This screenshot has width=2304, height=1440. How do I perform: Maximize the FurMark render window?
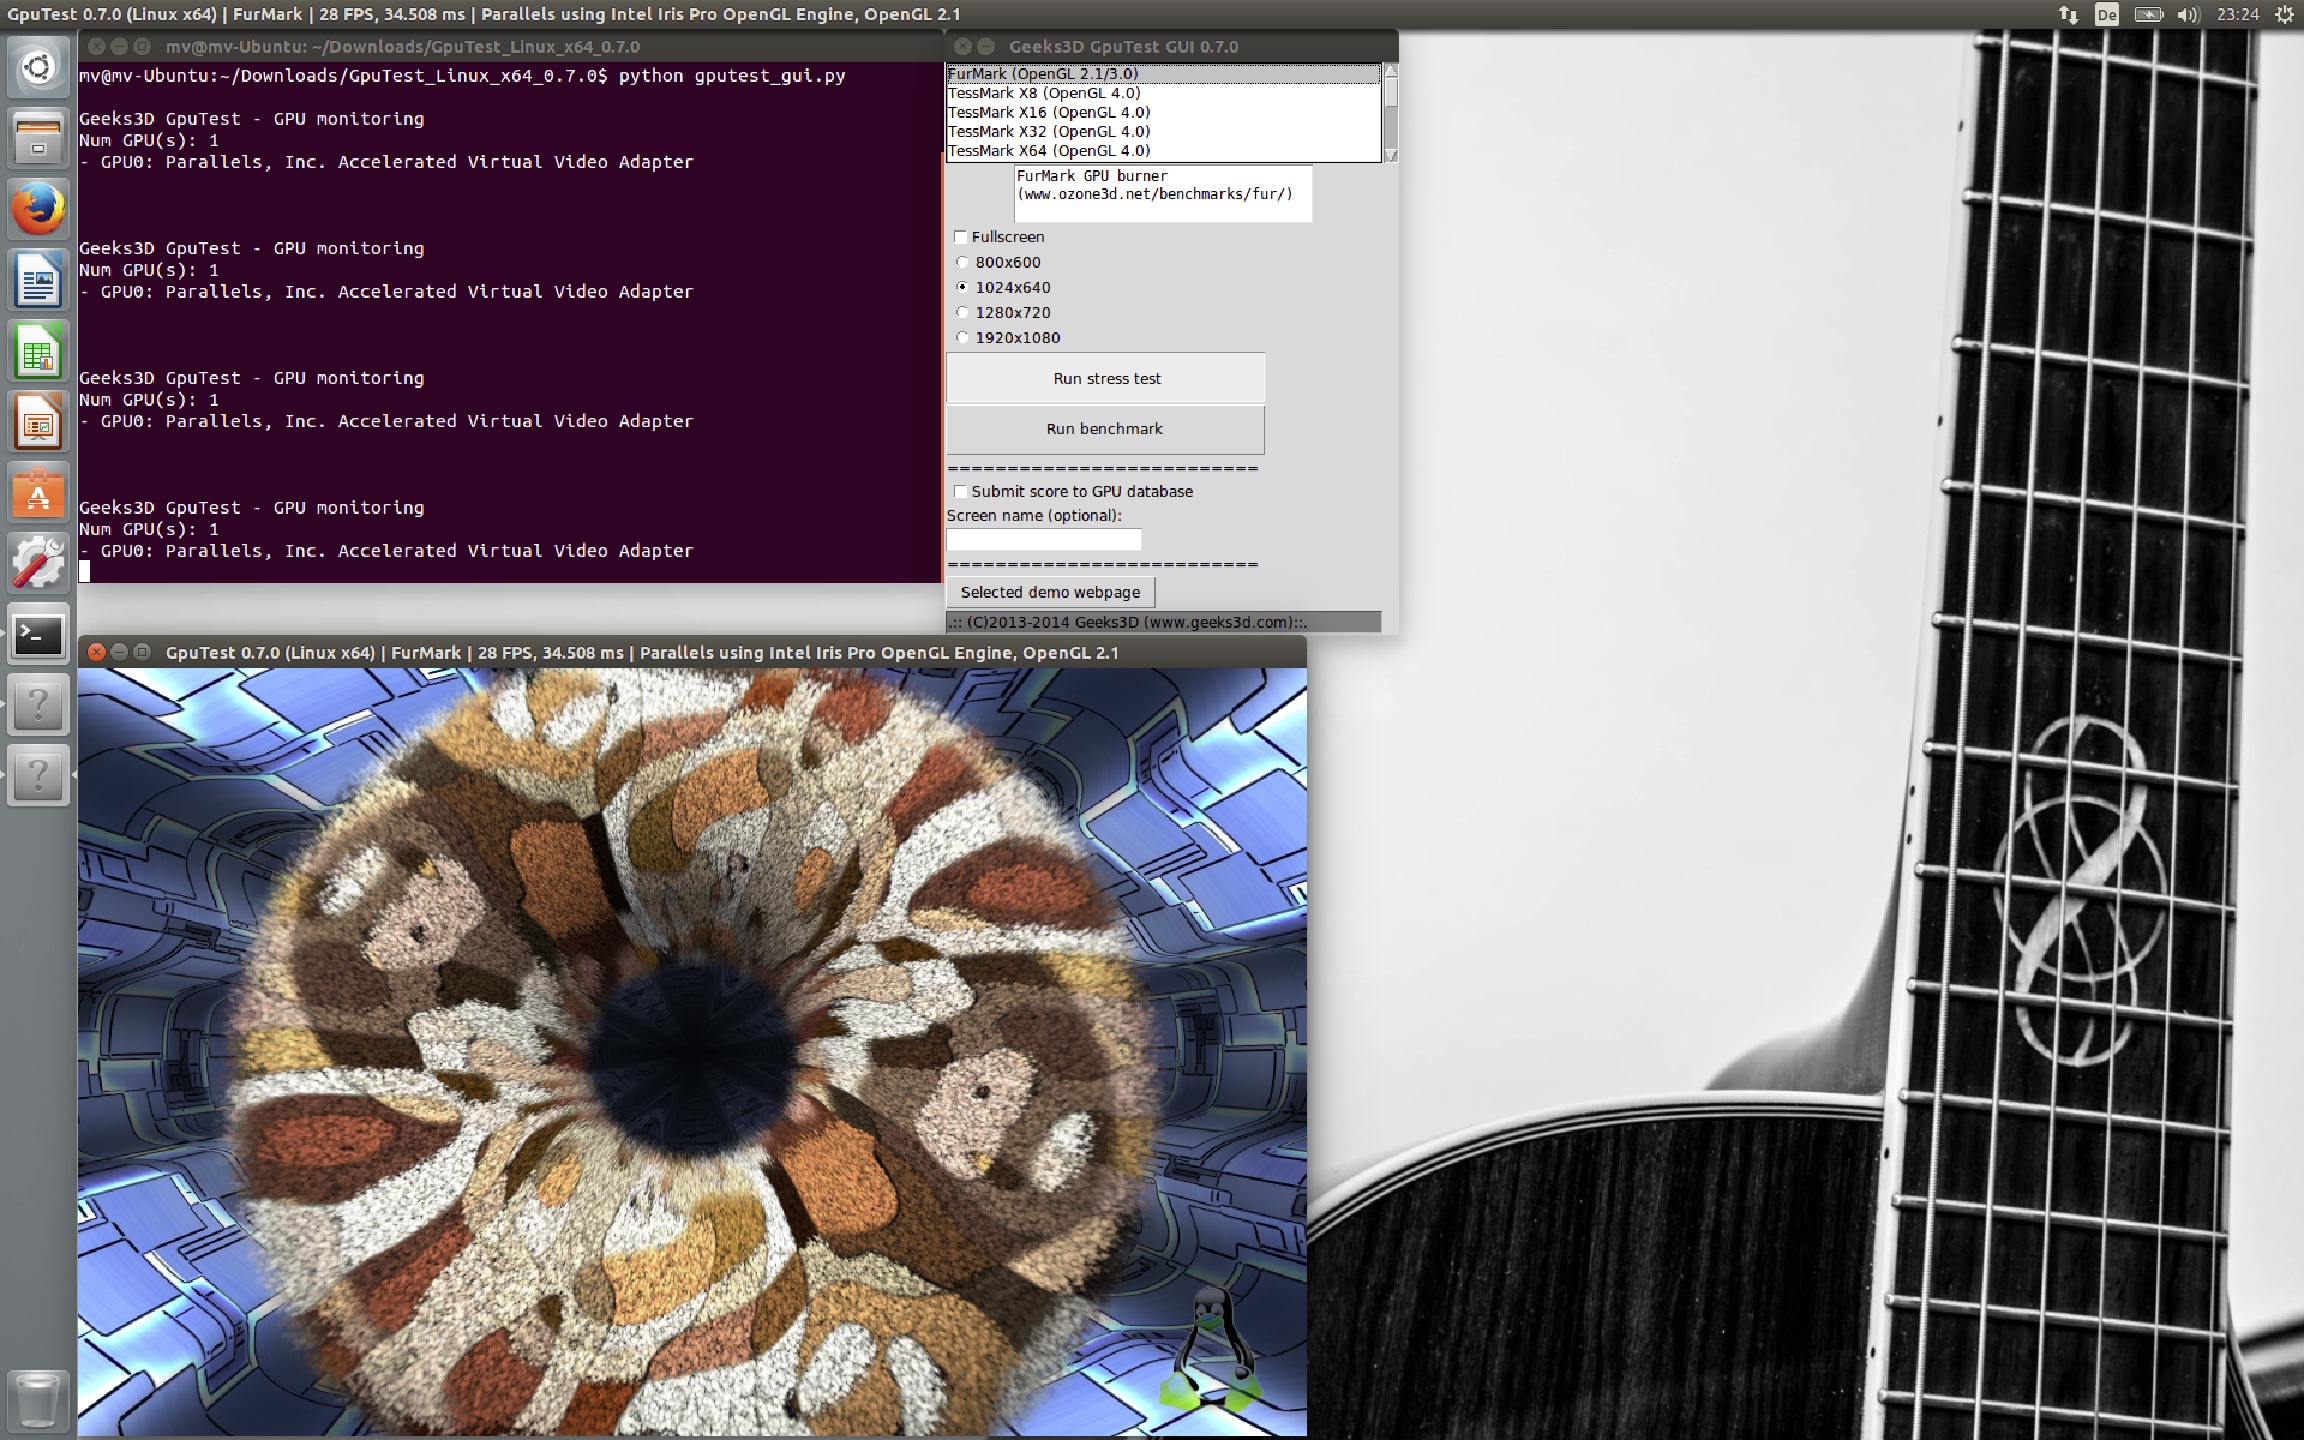click(x=142, y=652)
